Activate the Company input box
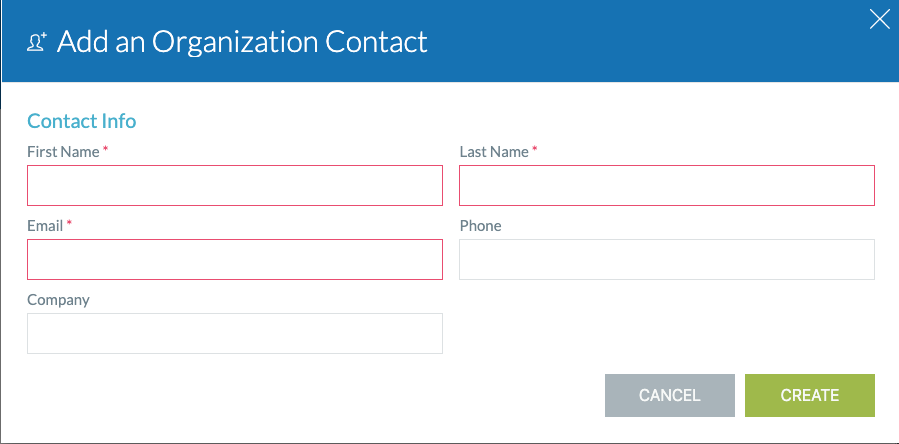This screenshot has width=899, height=444. 234,333
